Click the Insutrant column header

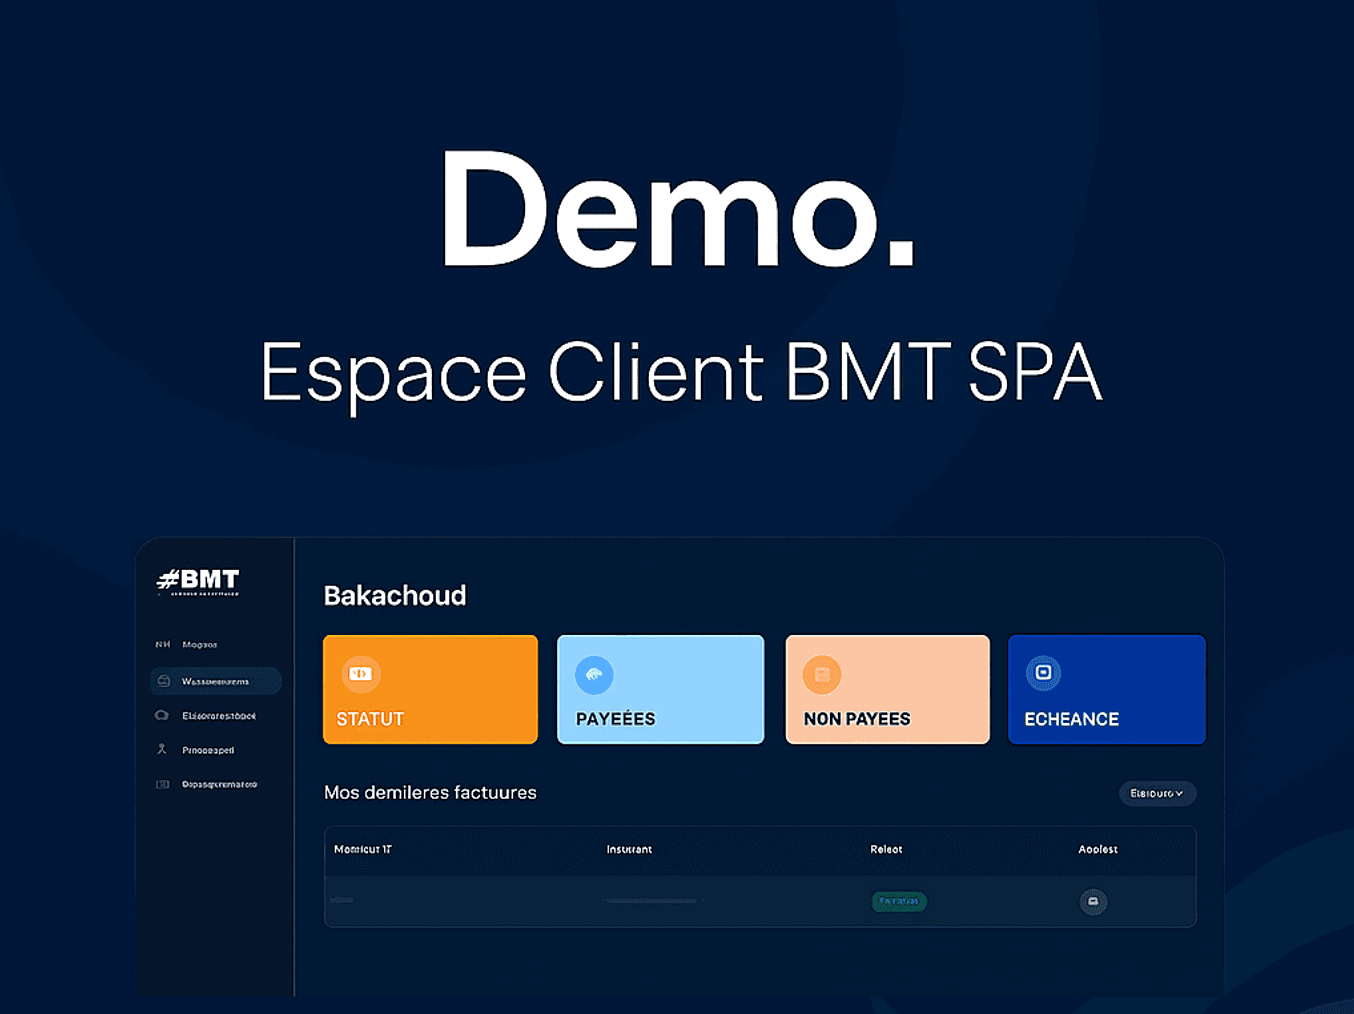click(x=629, y=849)
